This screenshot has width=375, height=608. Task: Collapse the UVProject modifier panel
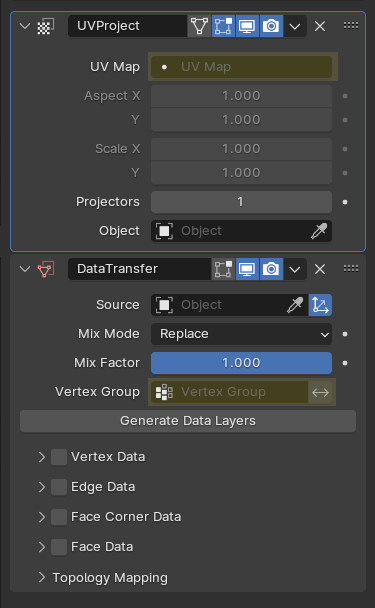[25, 26]
